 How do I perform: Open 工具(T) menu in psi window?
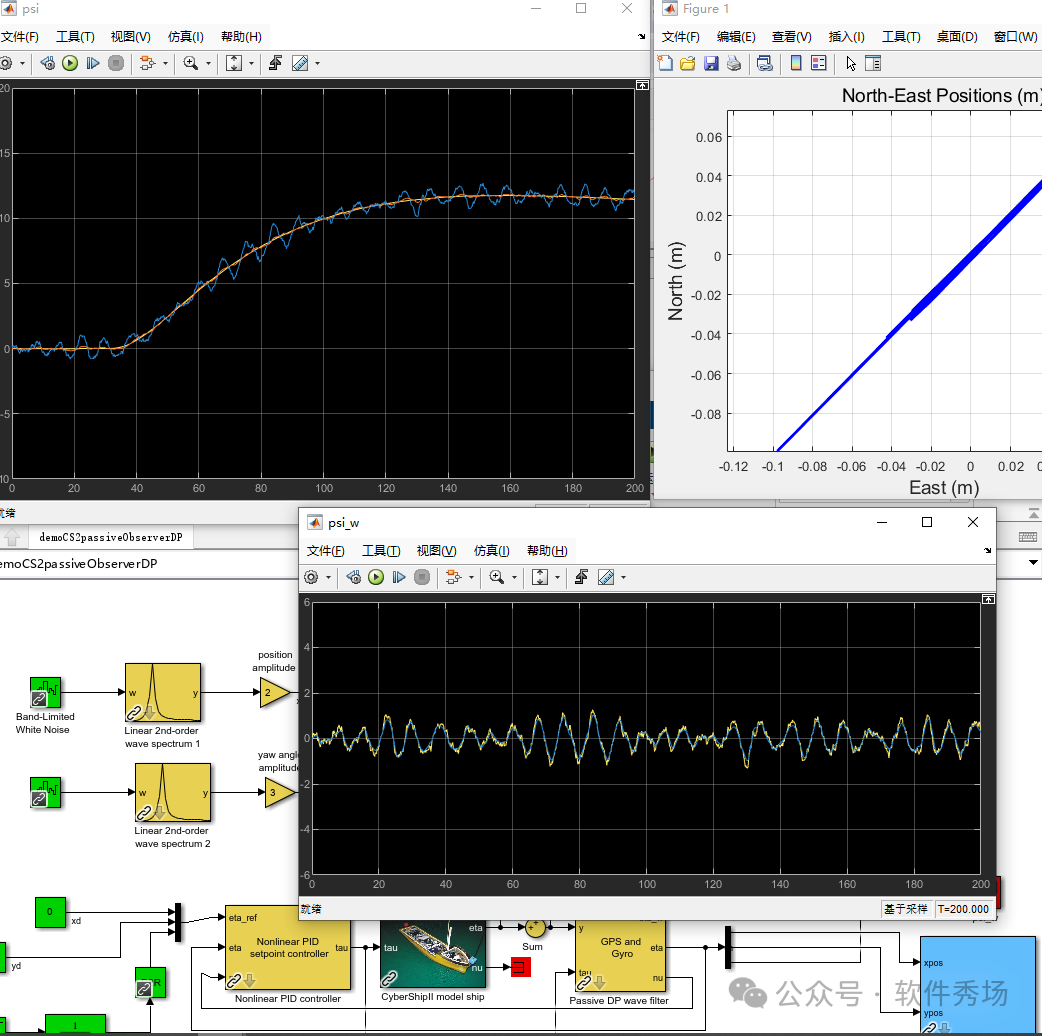tap(75, 37)
